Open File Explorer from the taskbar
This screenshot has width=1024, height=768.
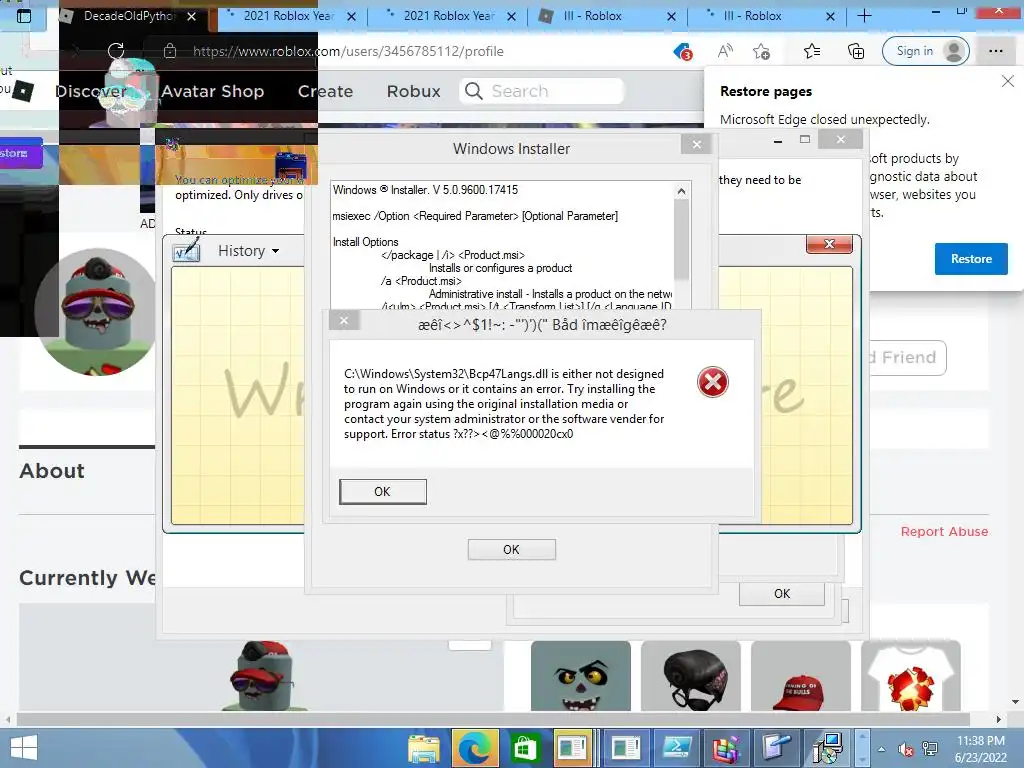point(424,748)
